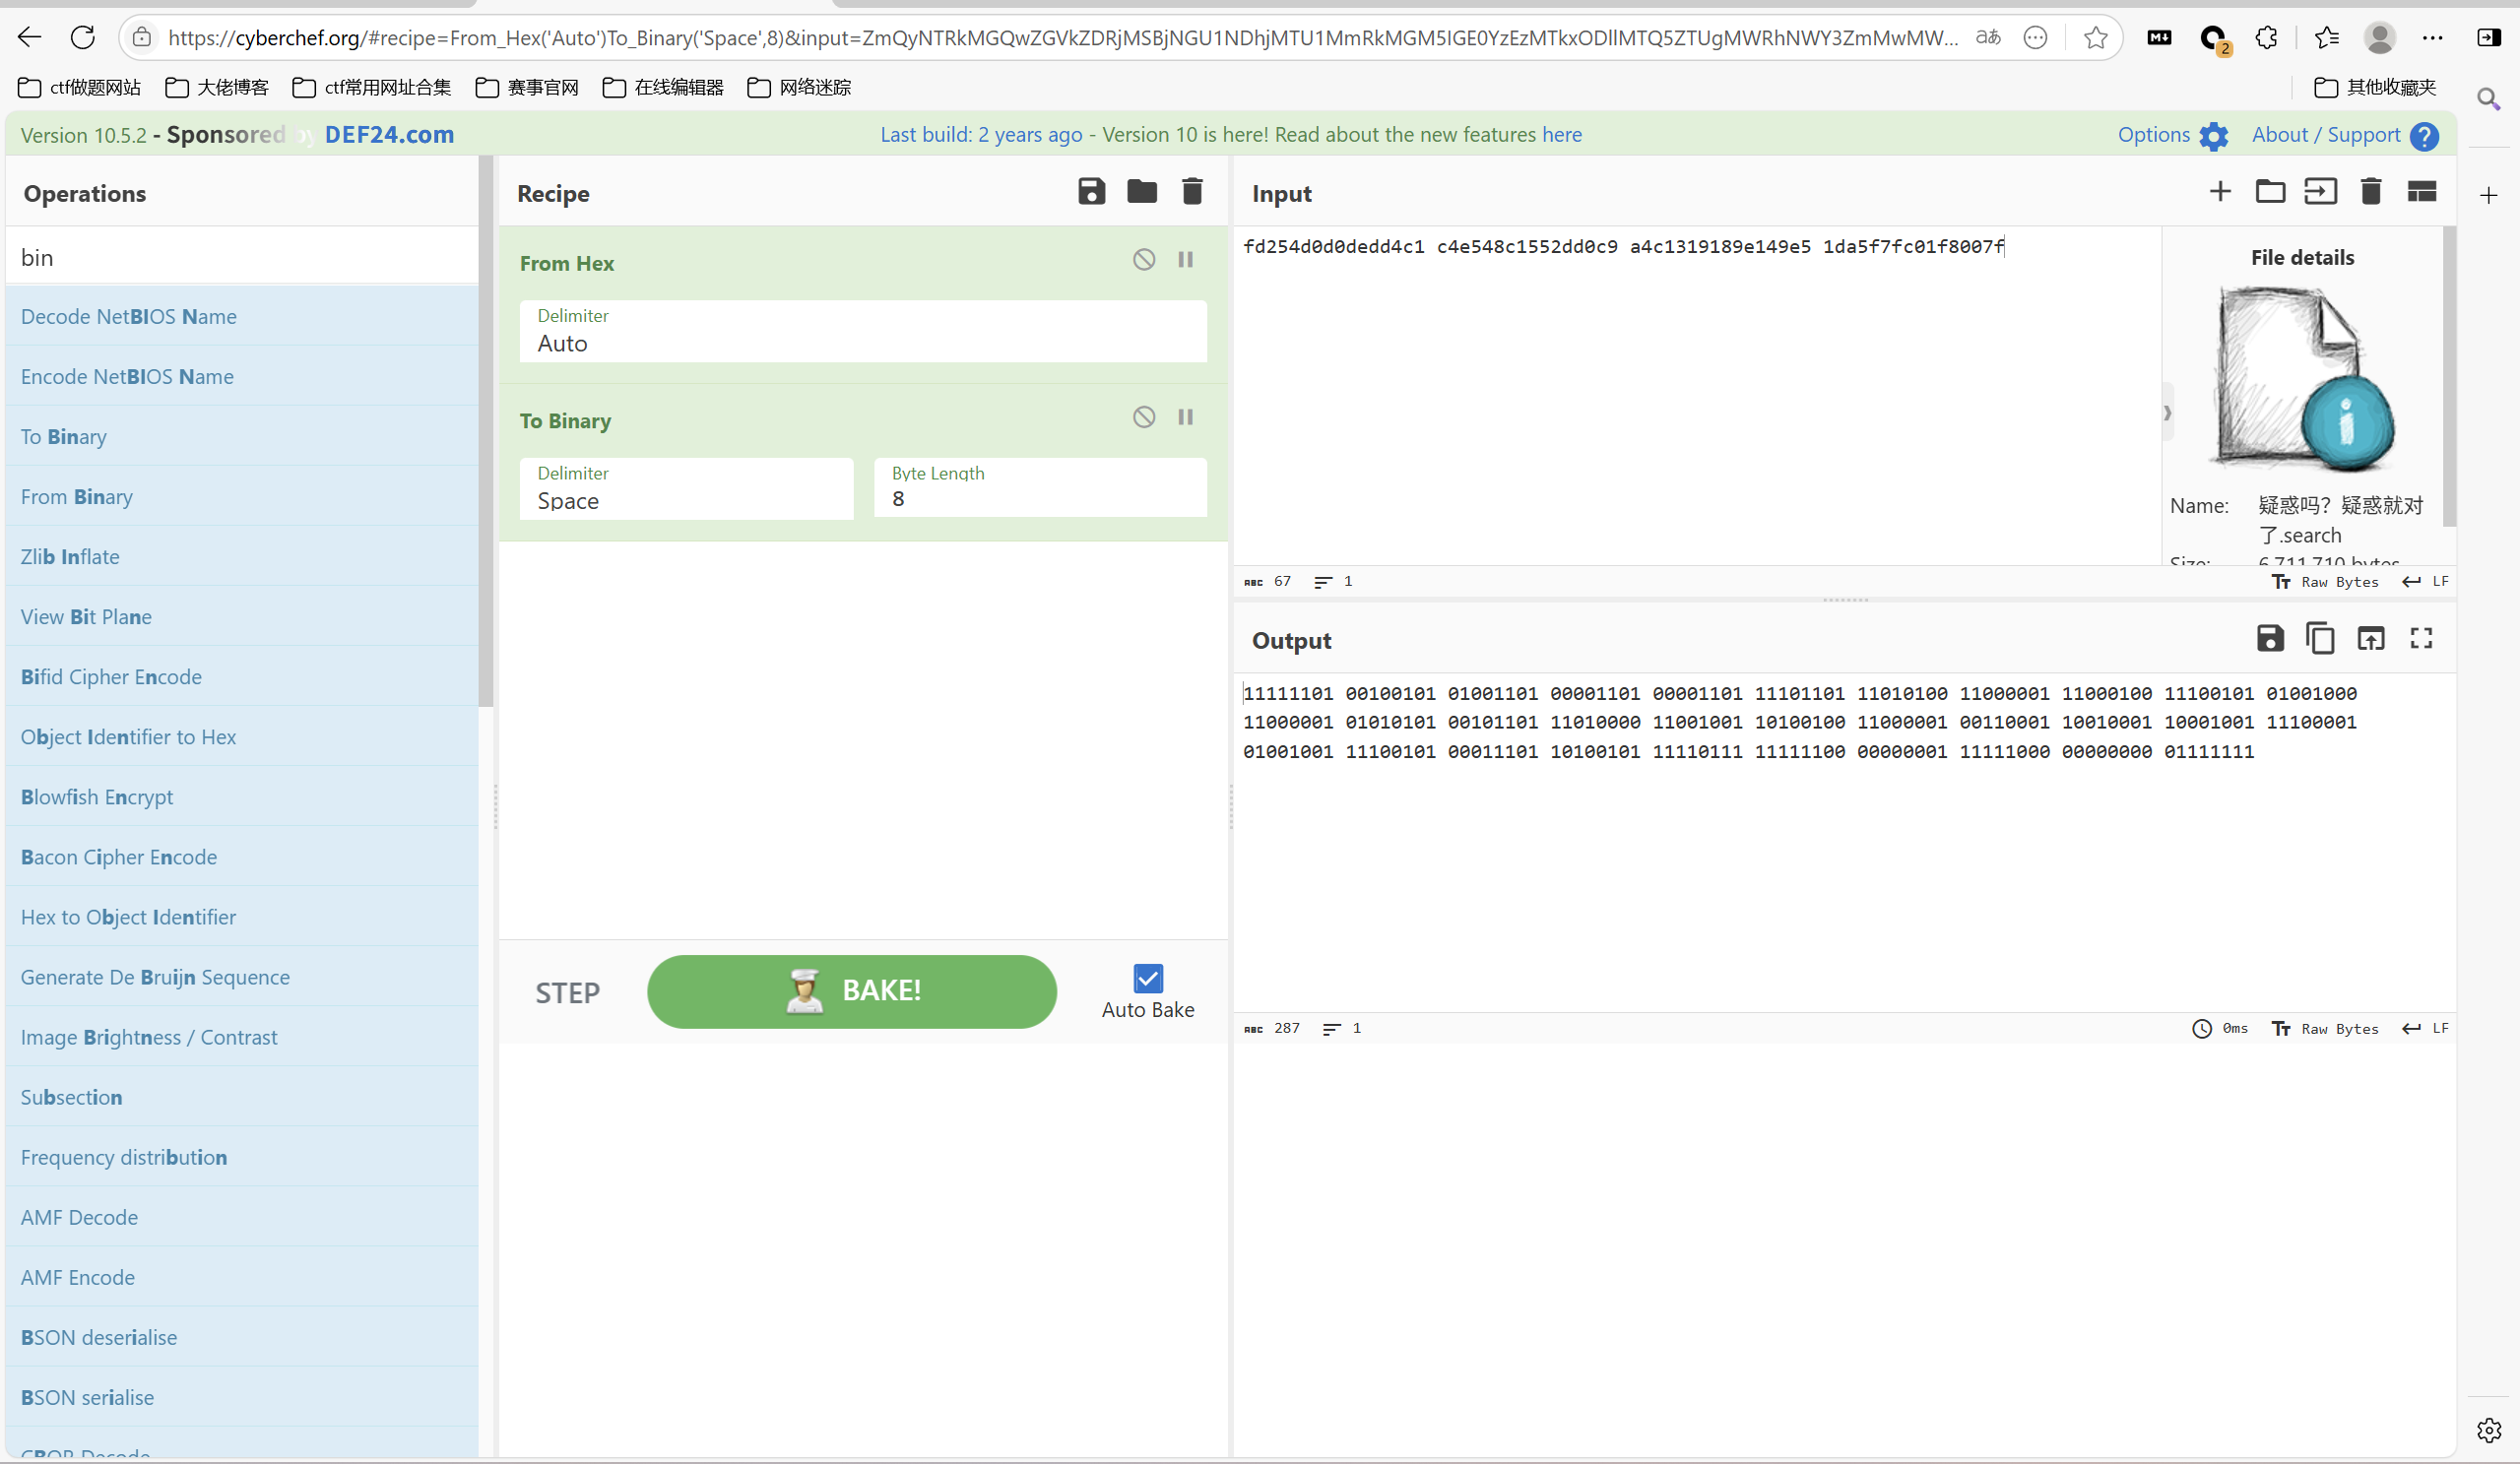Bookmark page with star icon
This screenshot has width=2520, height=1464.
coord(2095,38)
